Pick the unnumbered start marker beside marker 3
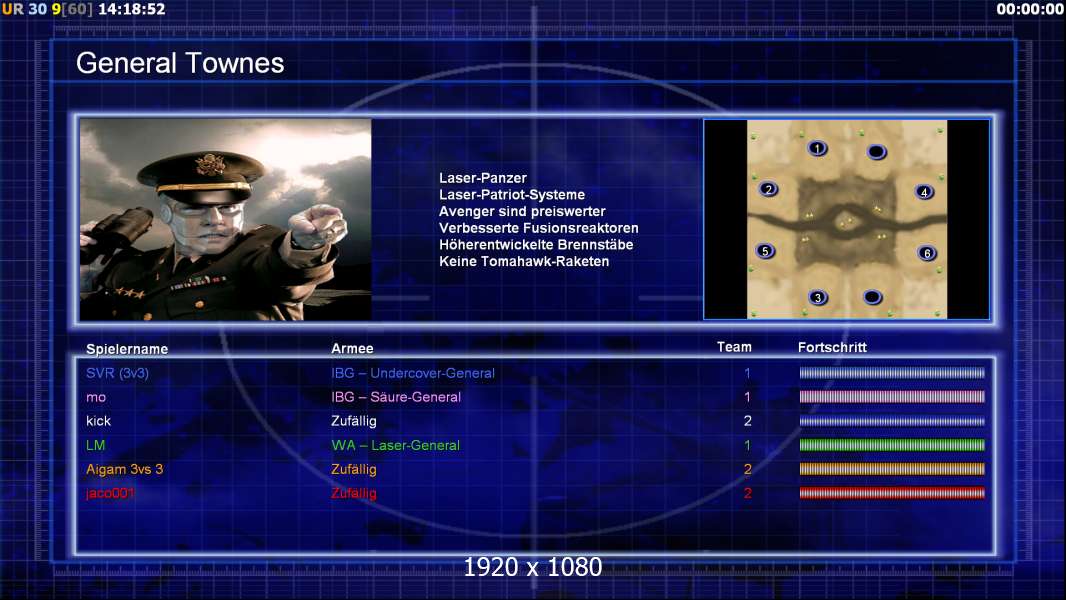Screen dimensions: 1066x600 pyautogui.click(x=872, y=297)
